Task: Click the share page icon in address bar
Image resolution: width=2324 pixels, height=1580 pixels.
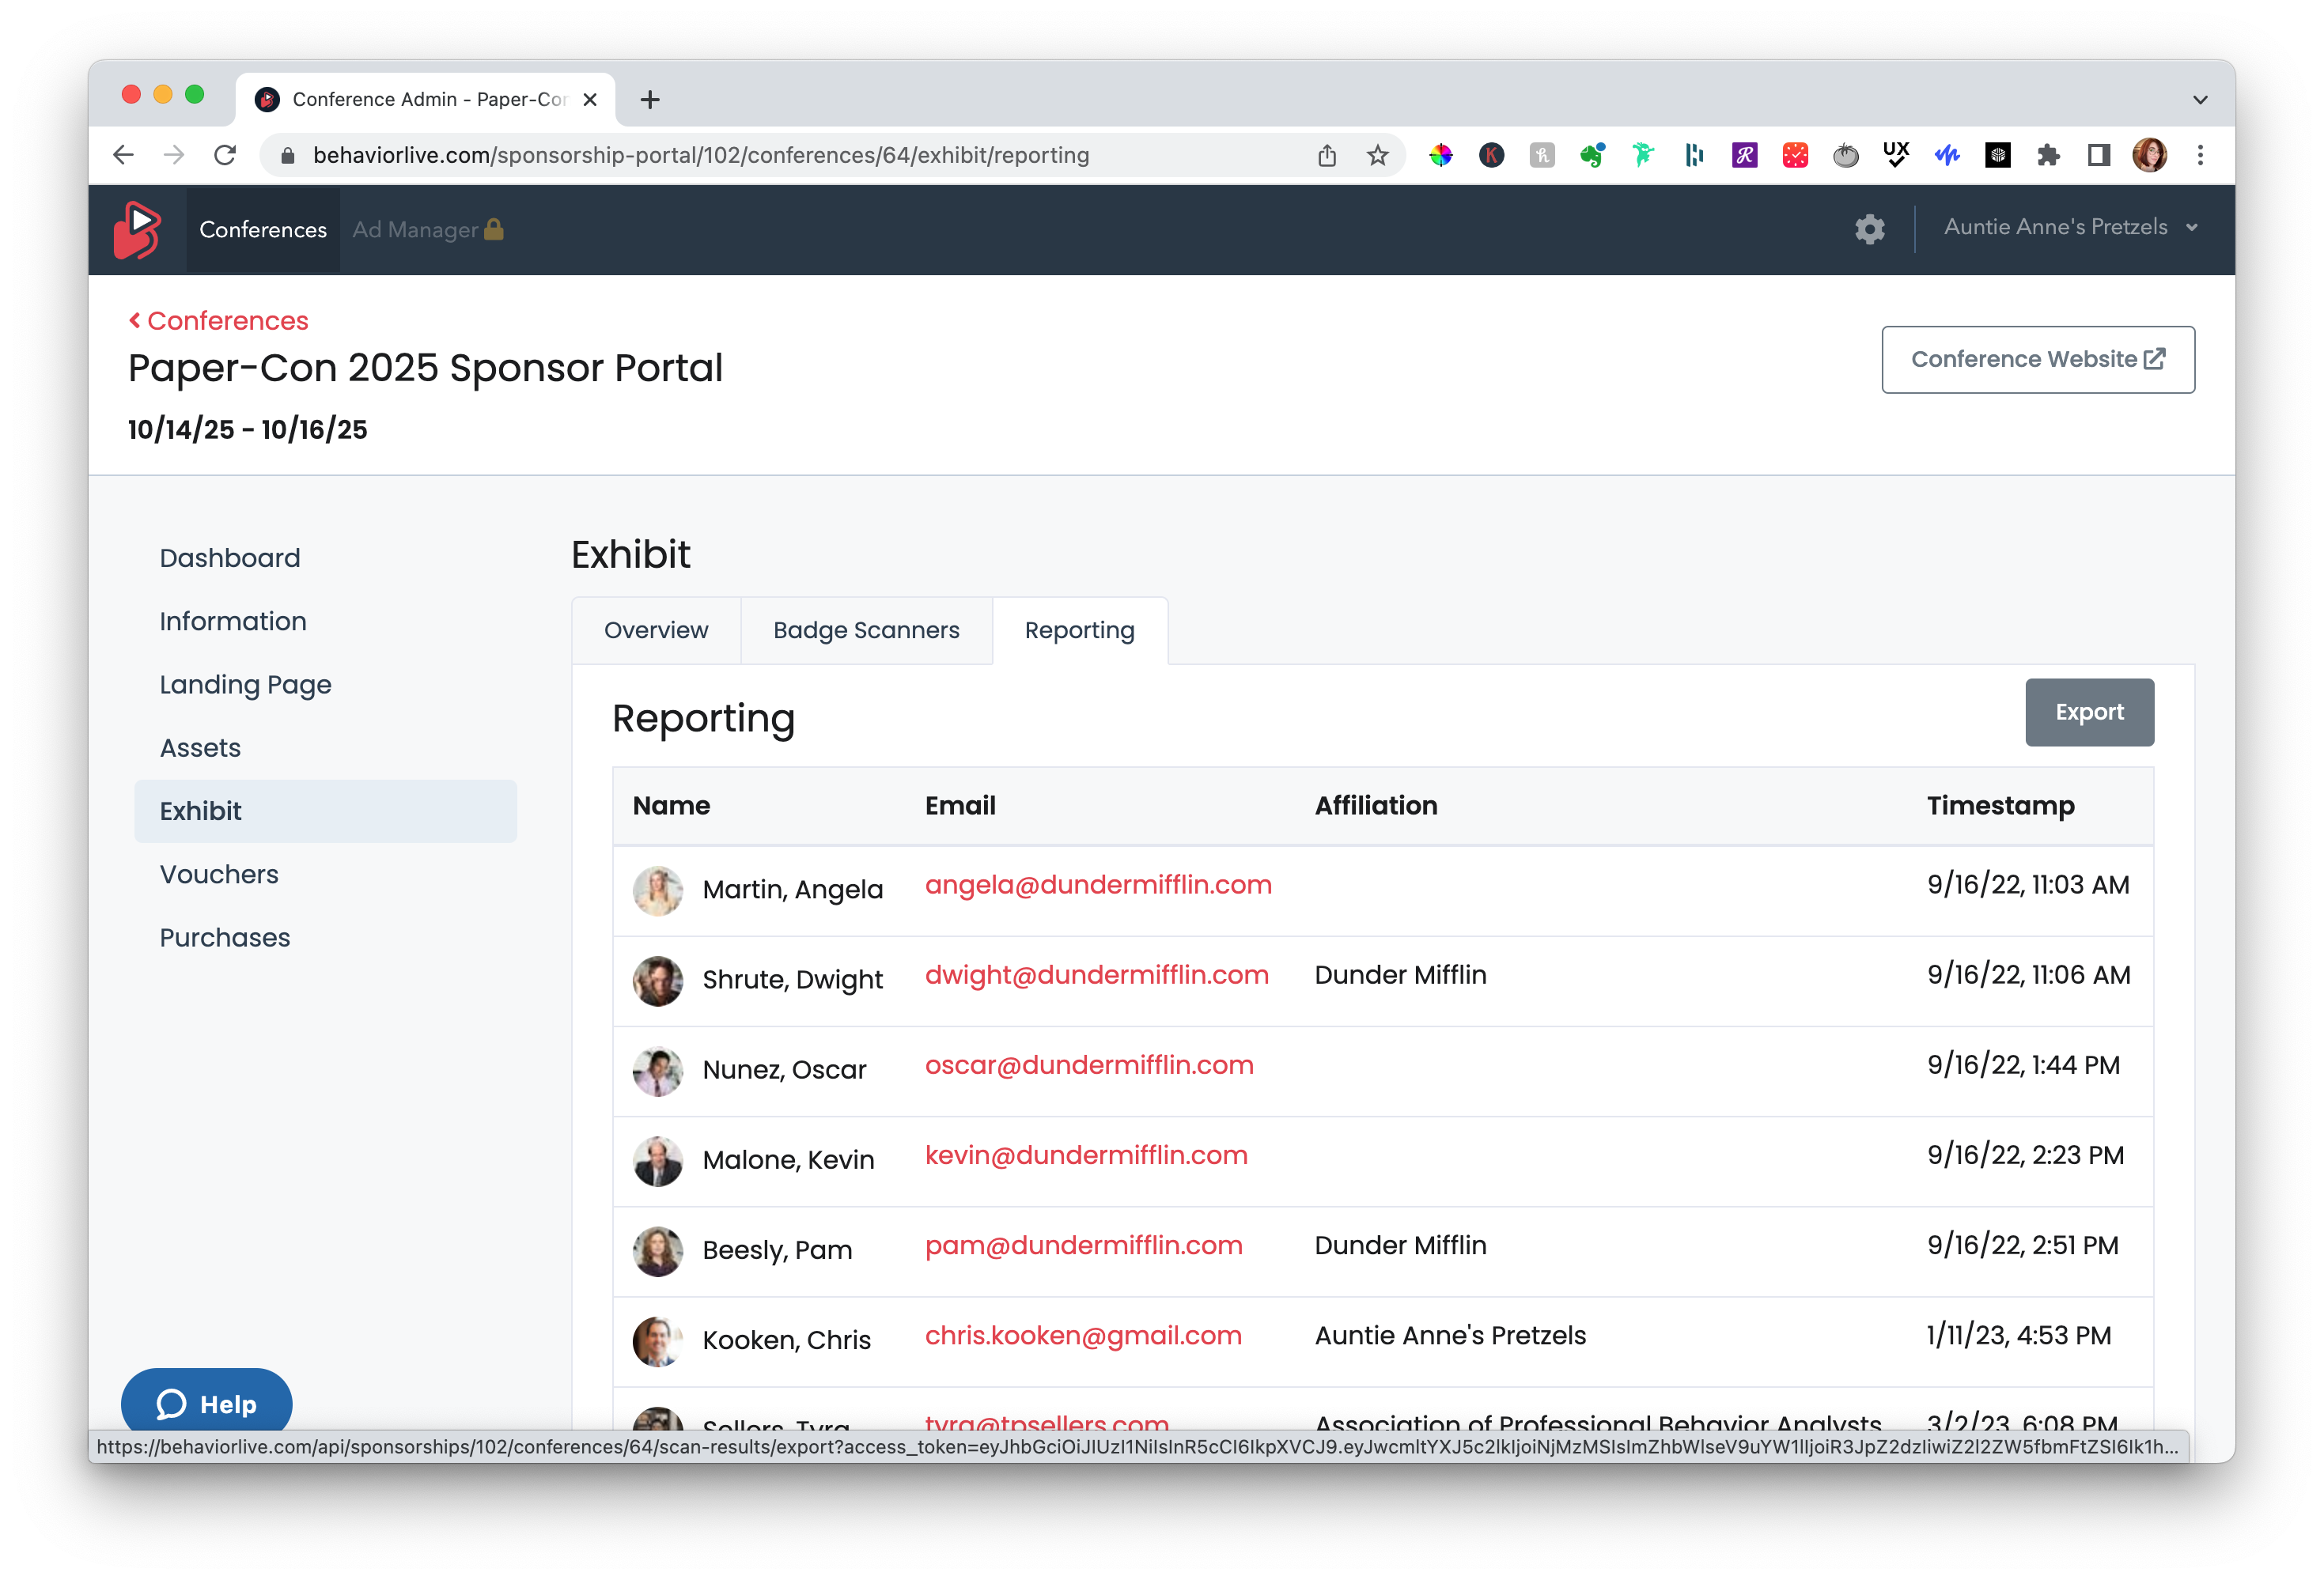Action: pyautogui.click(x=1326, y=155)
